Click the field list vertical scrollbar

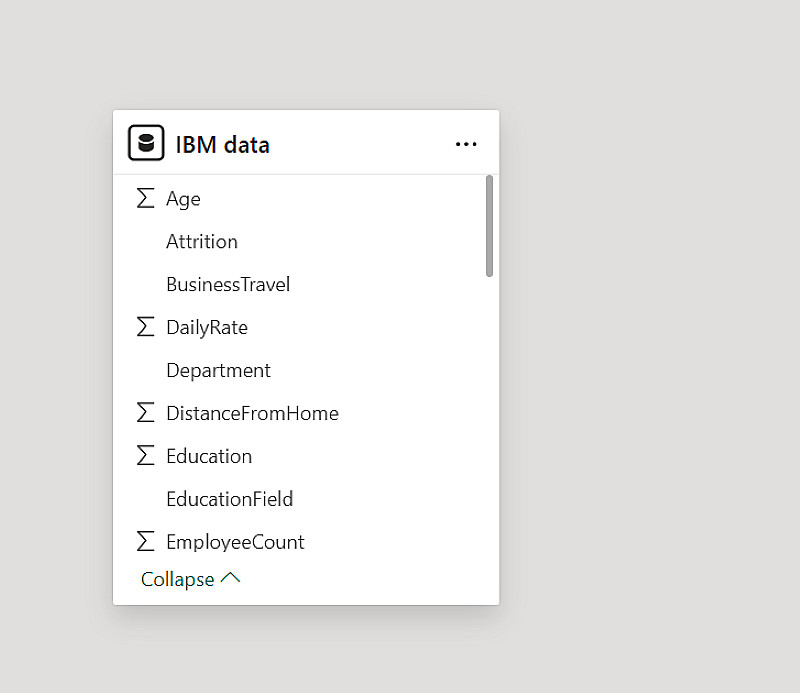tap(489, 226)
